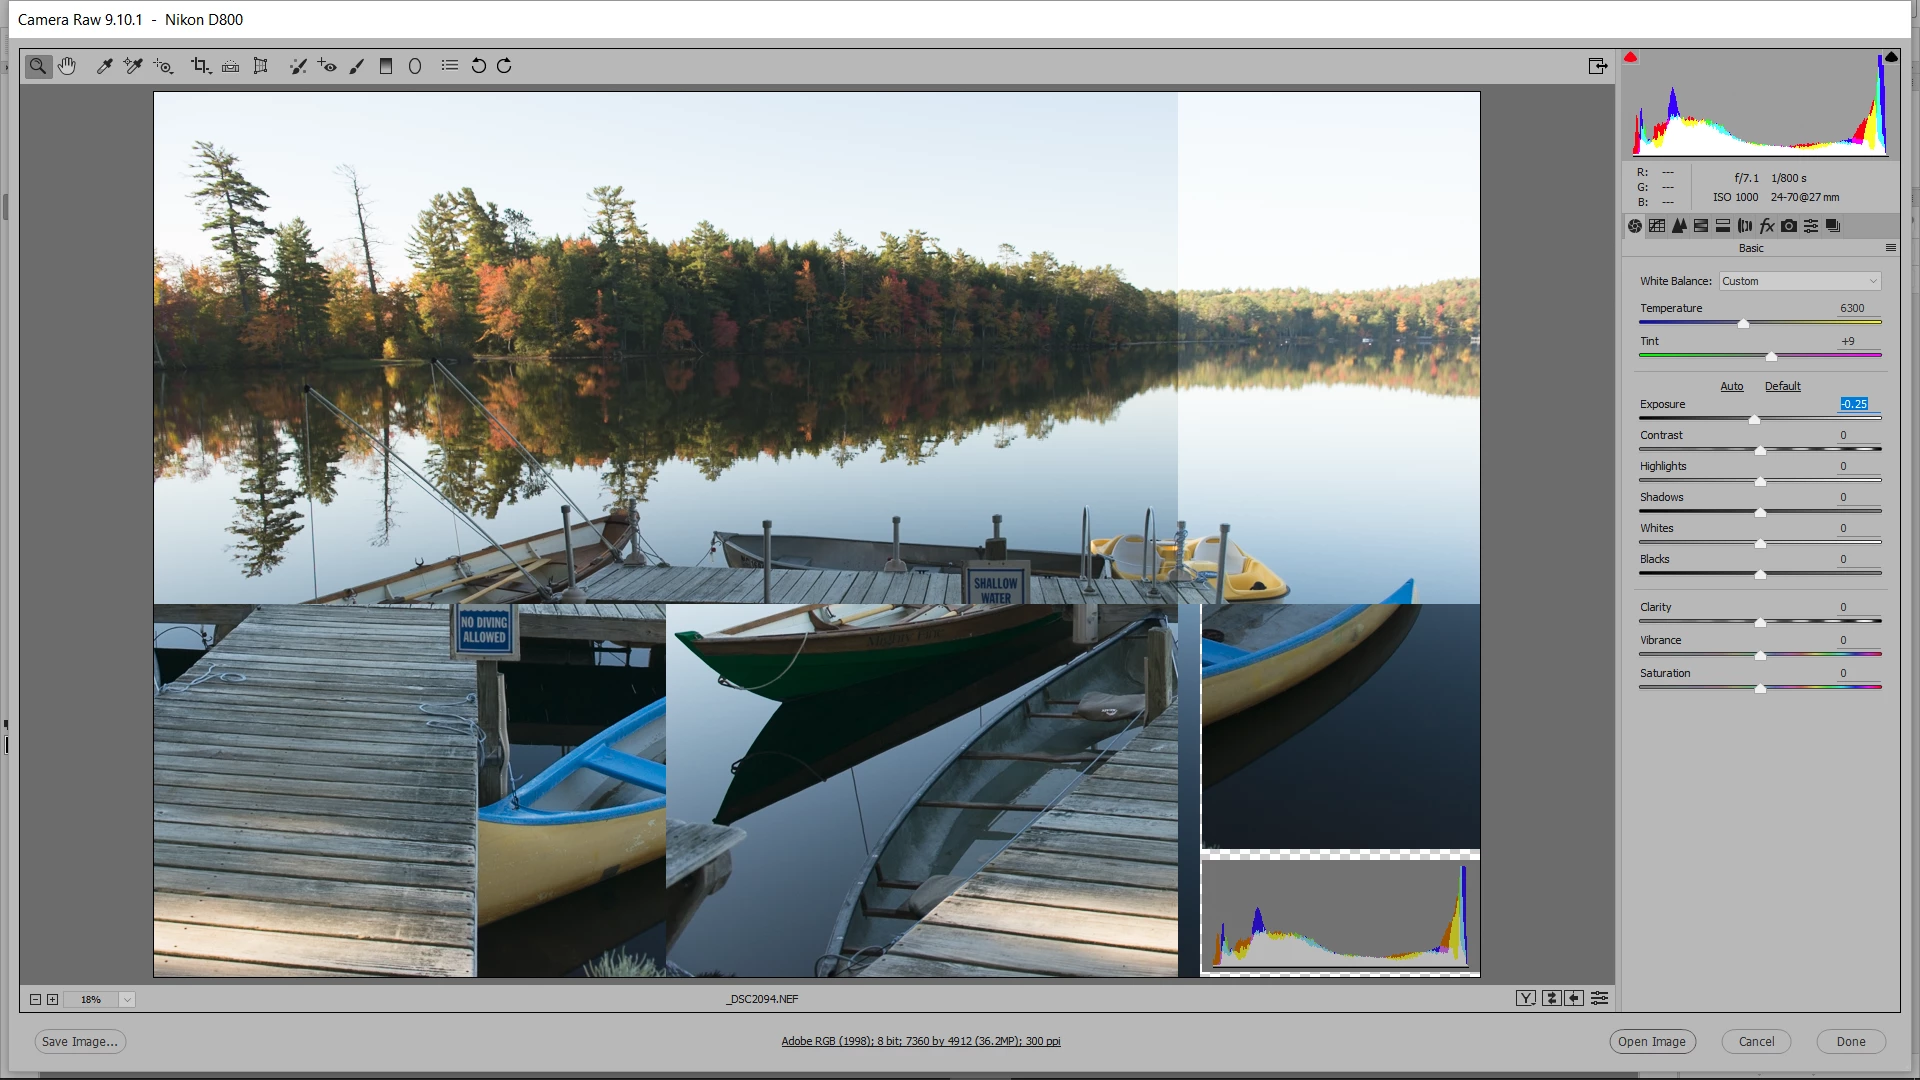Switch to the Tone Curve tab
The width and height of the screenshot is (1920, 1080).
pos(1657,226)
